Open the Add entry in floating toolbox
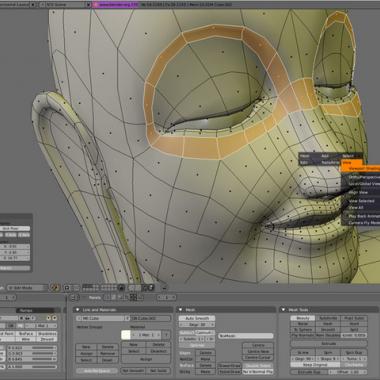 click(325, 156)
